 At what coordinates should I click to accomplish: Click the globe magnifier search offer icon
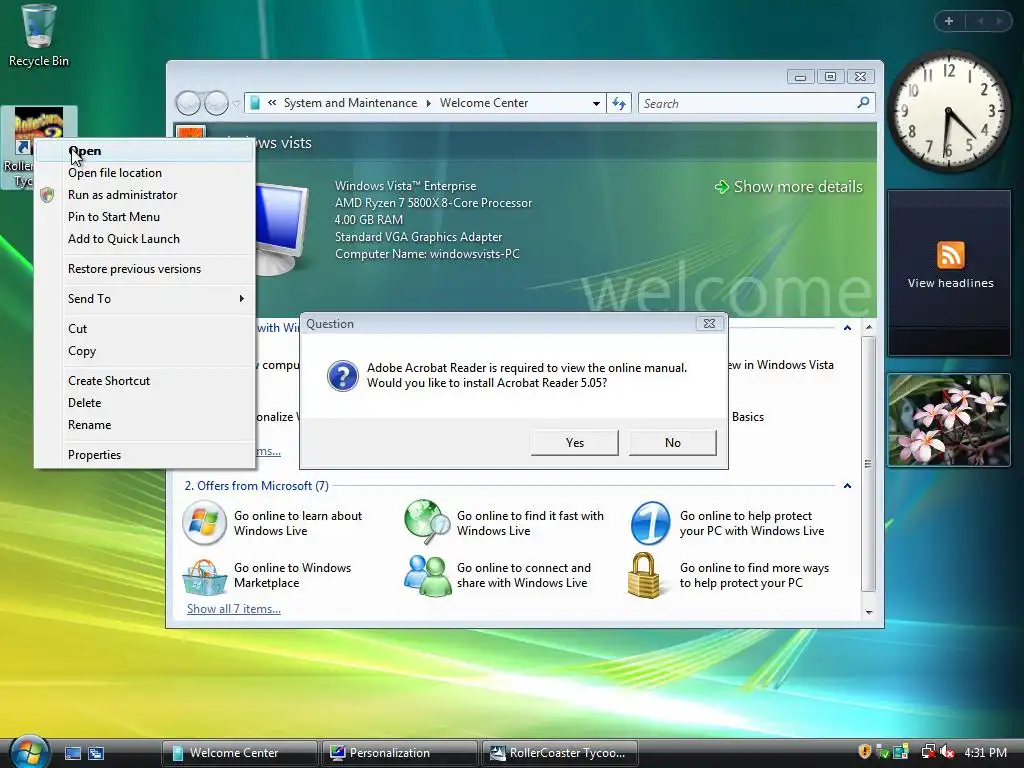tap(427, 522)
